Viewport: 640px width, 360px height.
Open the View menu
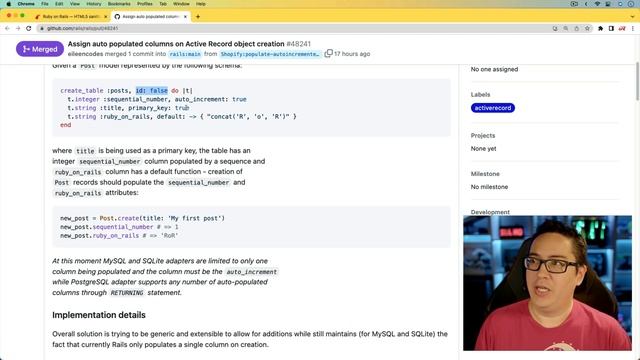click(x=75, y=4)
